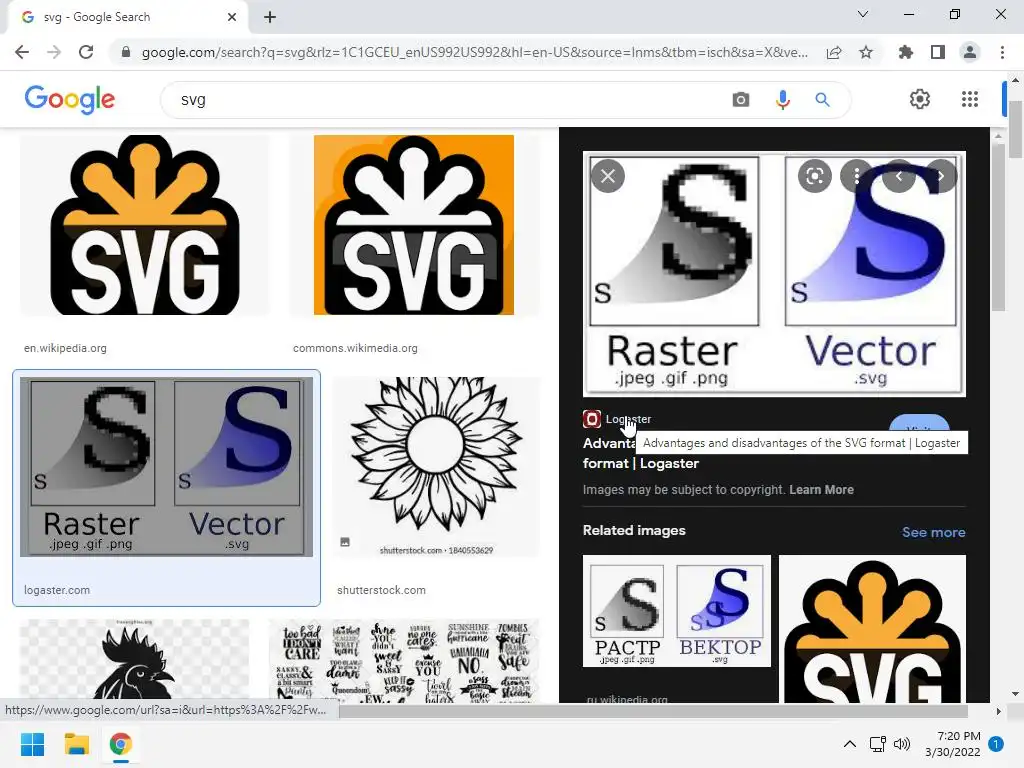1024x768 pixels.
Task: Open File Explorer from the taskbar
Action: [x=76, y=744]
